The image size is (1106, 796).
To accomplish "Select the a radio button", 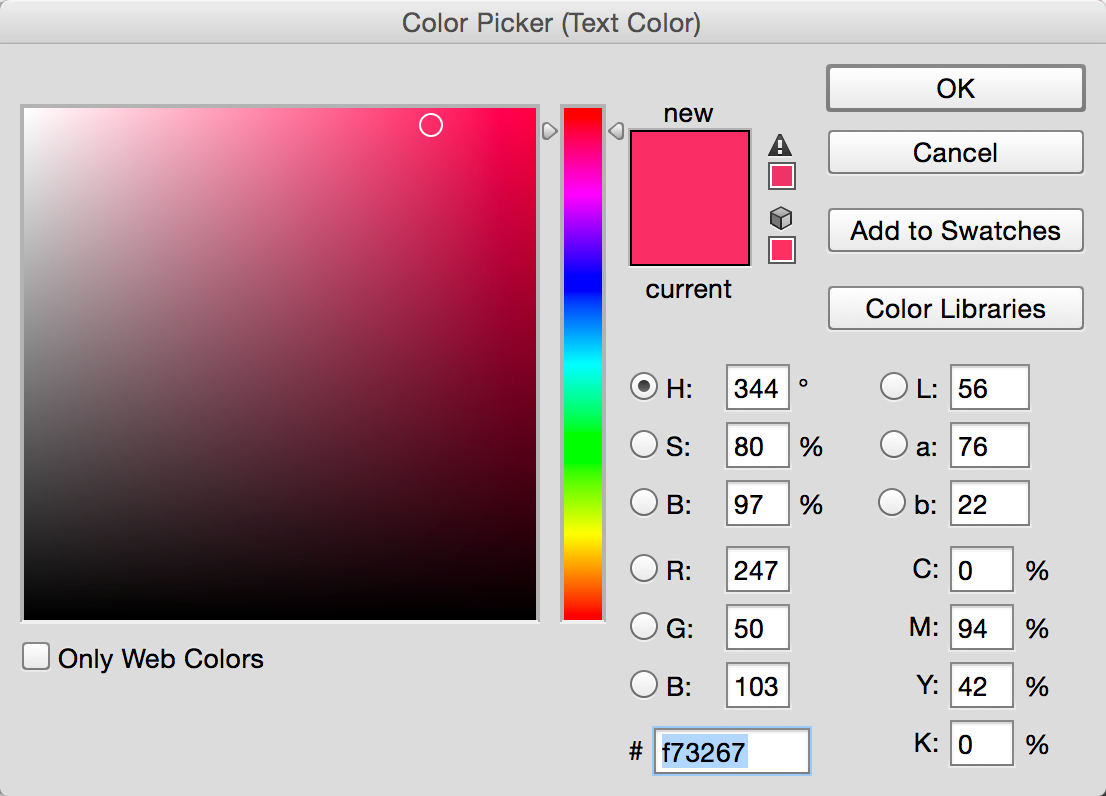I will coord(893,444).
